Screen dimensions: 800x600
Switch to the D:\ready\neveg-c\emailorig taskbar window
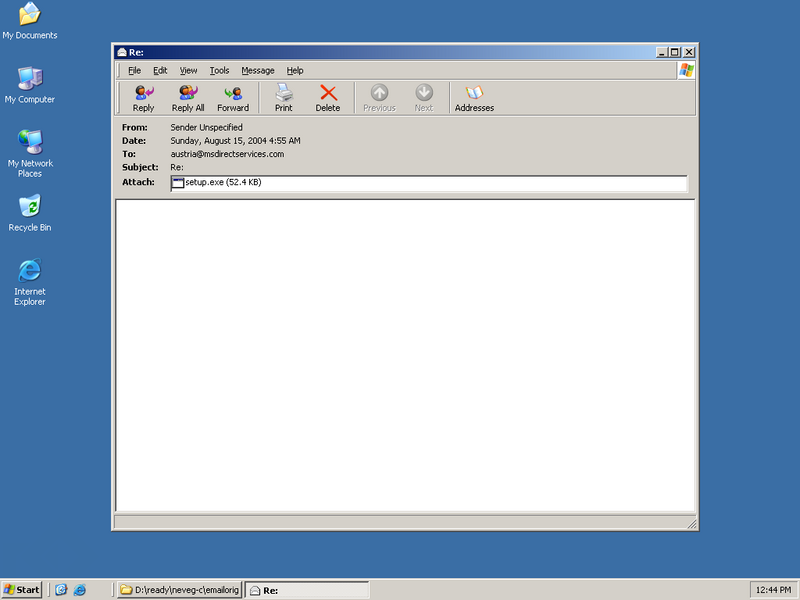pyautogui.click(x=180, y=590)
